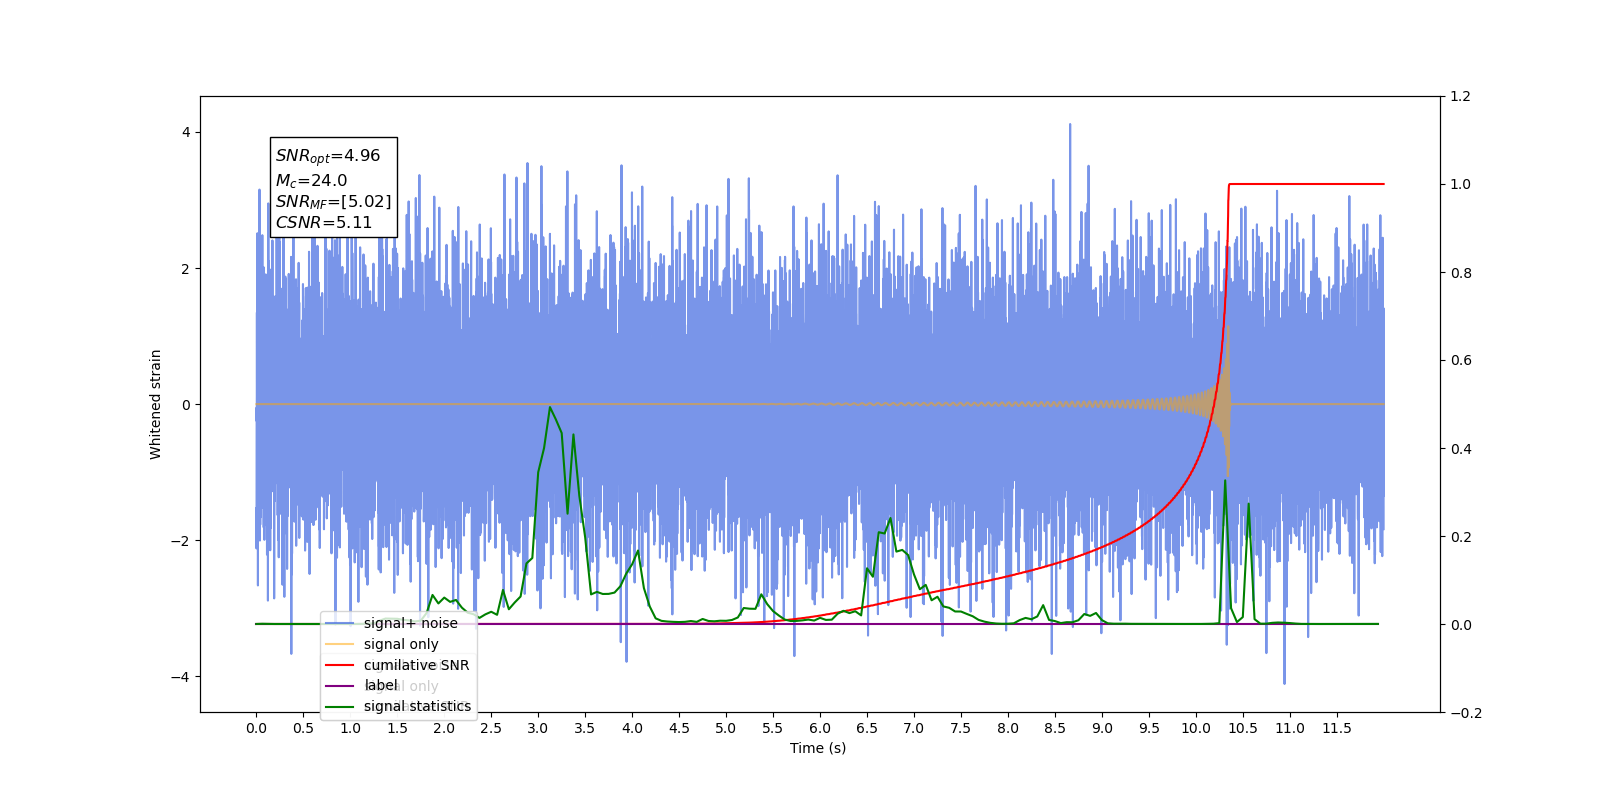This screenshot has width=1600, height=800.
Task: Click the M_c=24.0 annotation text
Action: pos(311,180)
